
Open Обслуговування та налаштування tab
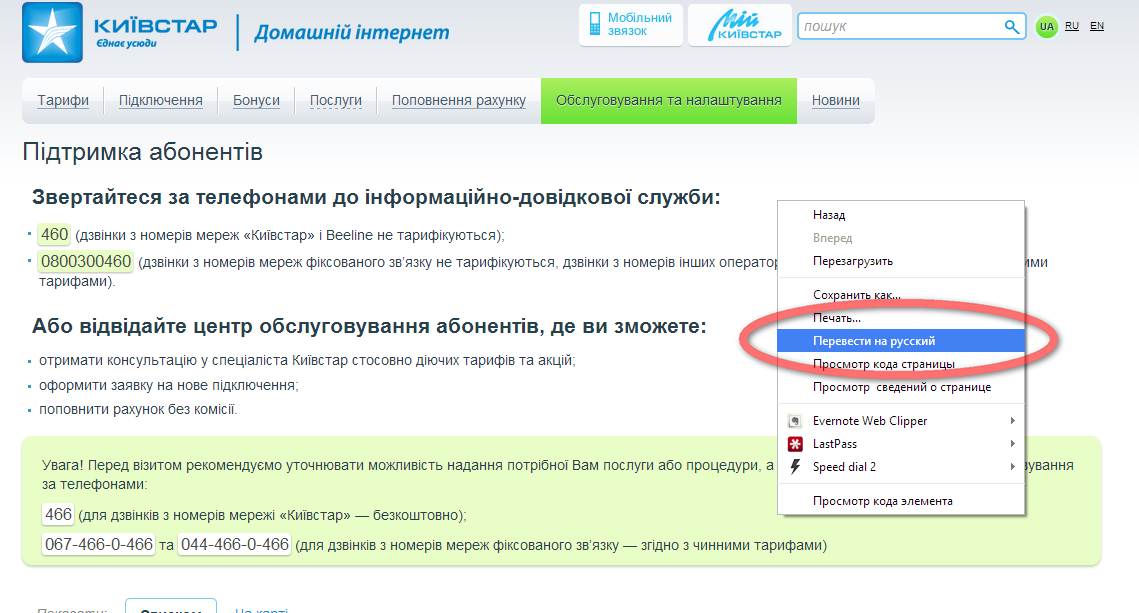point(669,101)
